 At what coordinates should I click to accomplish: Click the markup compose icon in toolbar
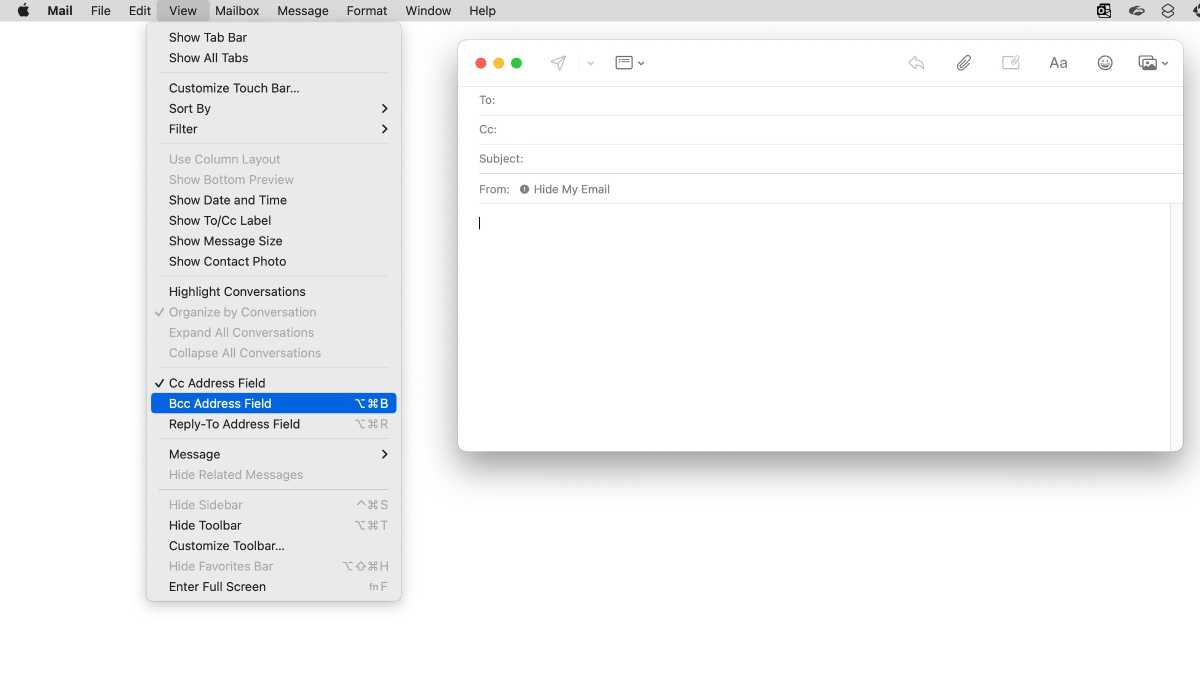click(x=1011, y=63)
